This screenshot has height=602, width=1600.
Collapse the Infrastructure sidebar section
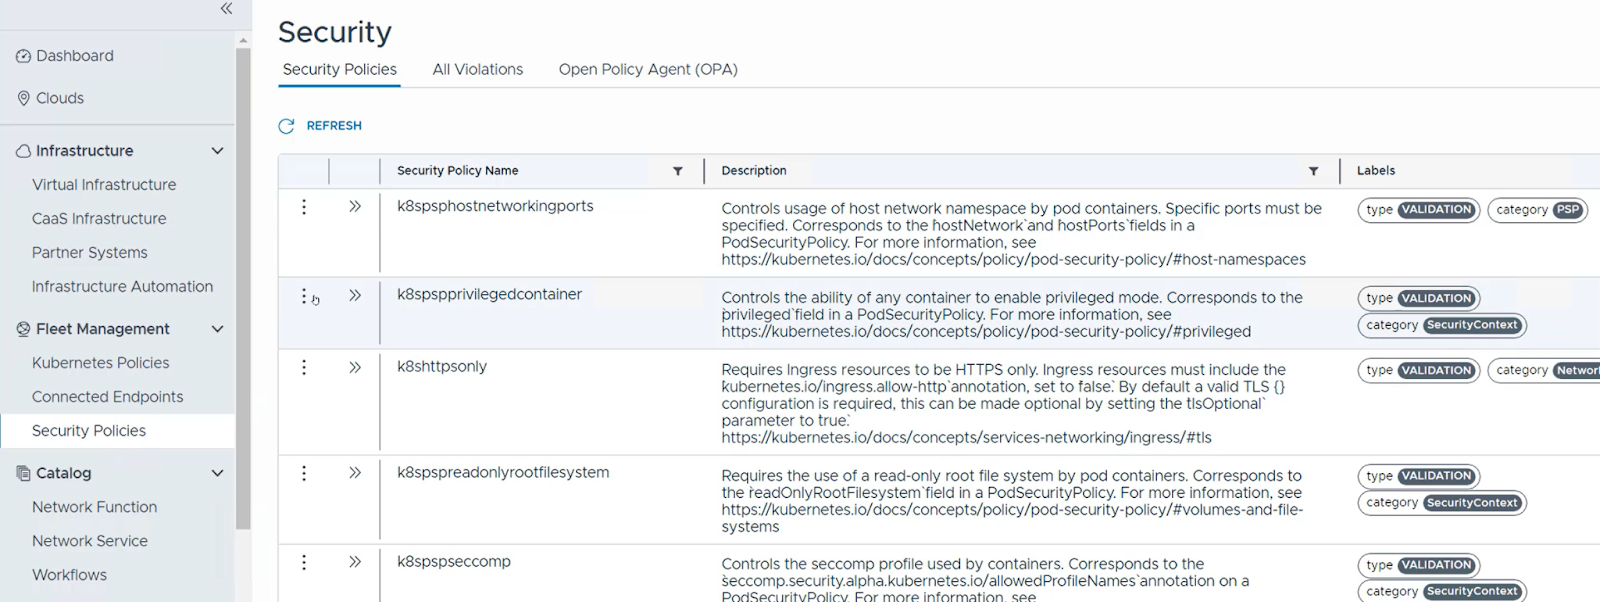point(217,151)
